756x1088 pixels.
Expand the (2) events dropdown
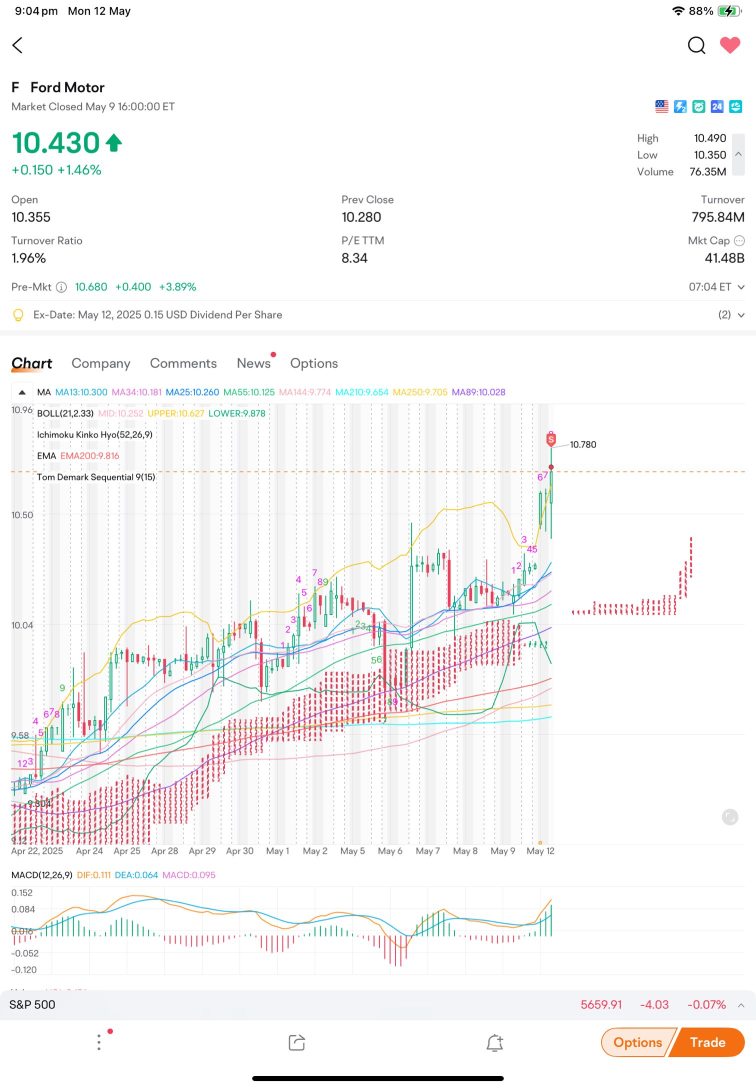(731, 315)
